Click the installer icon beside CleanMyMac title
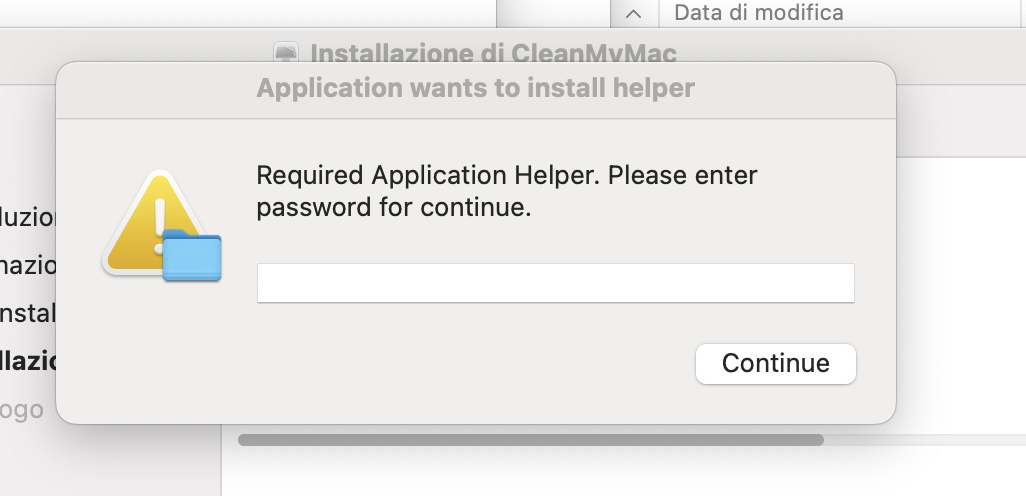 286,52
